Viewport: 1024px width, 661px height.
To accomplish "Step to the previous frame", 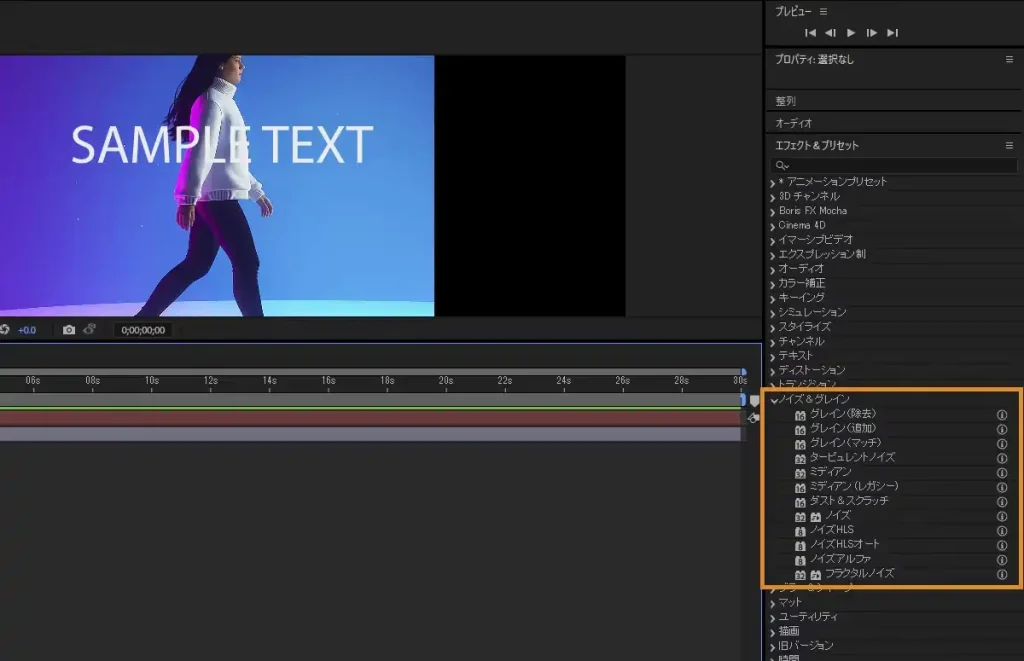I will pos(830,33).
